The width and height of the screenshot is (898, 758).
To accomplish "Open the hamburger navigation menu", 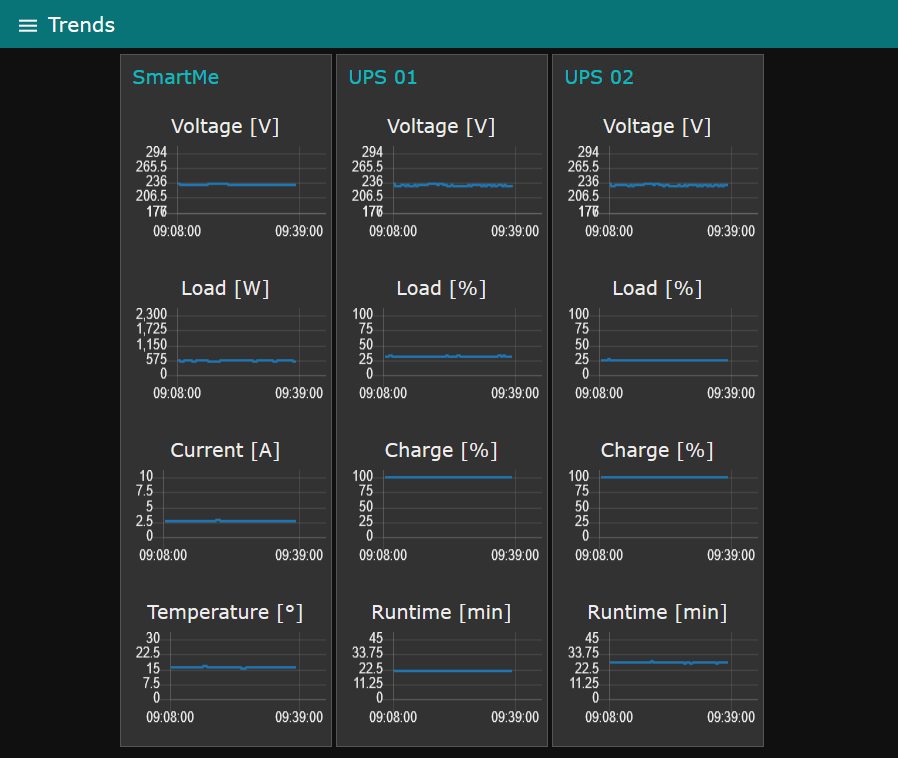I will 28,25.
